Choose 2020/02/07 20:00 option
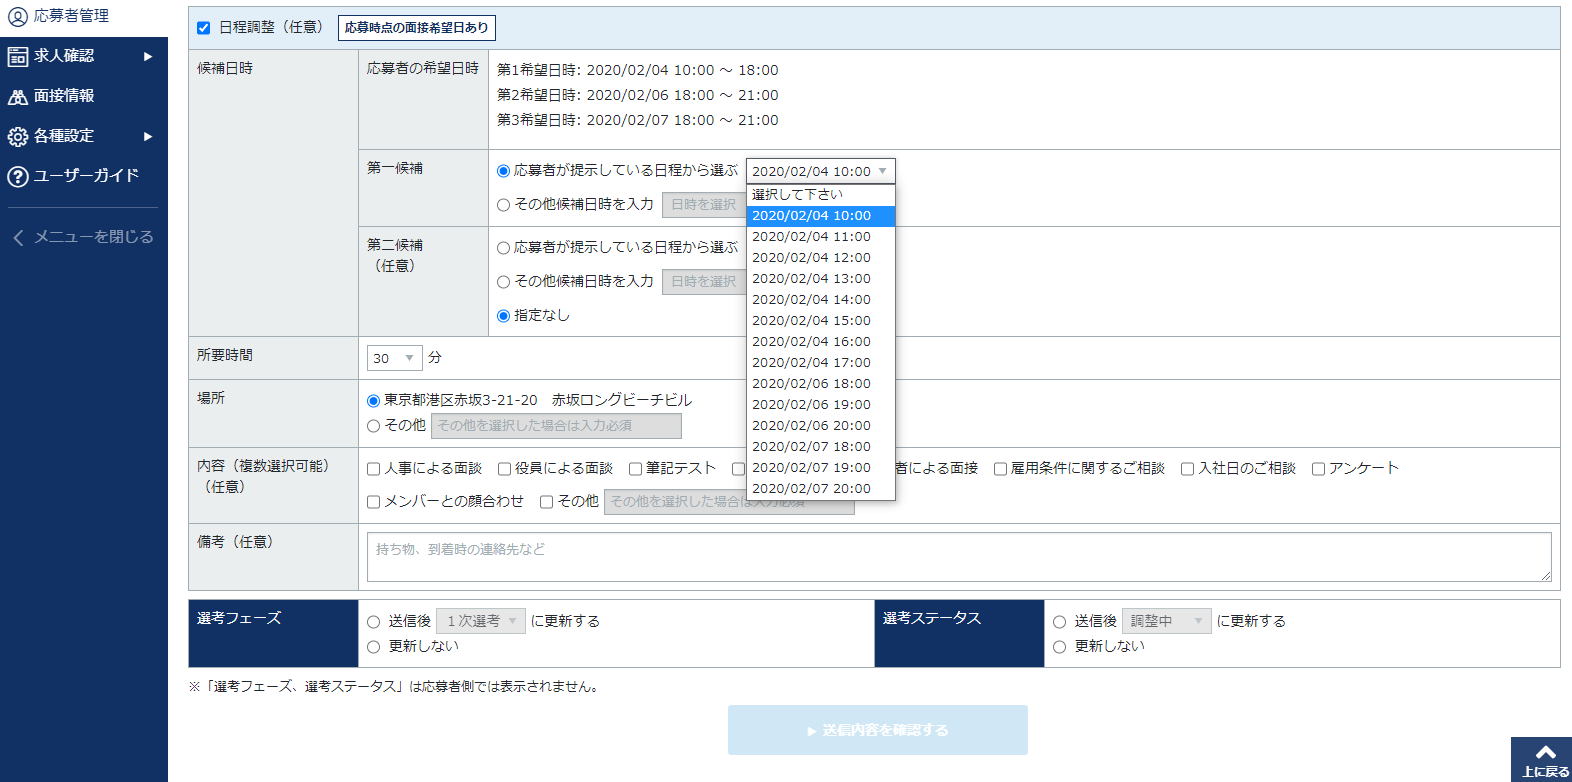 (x=821, y=489)
